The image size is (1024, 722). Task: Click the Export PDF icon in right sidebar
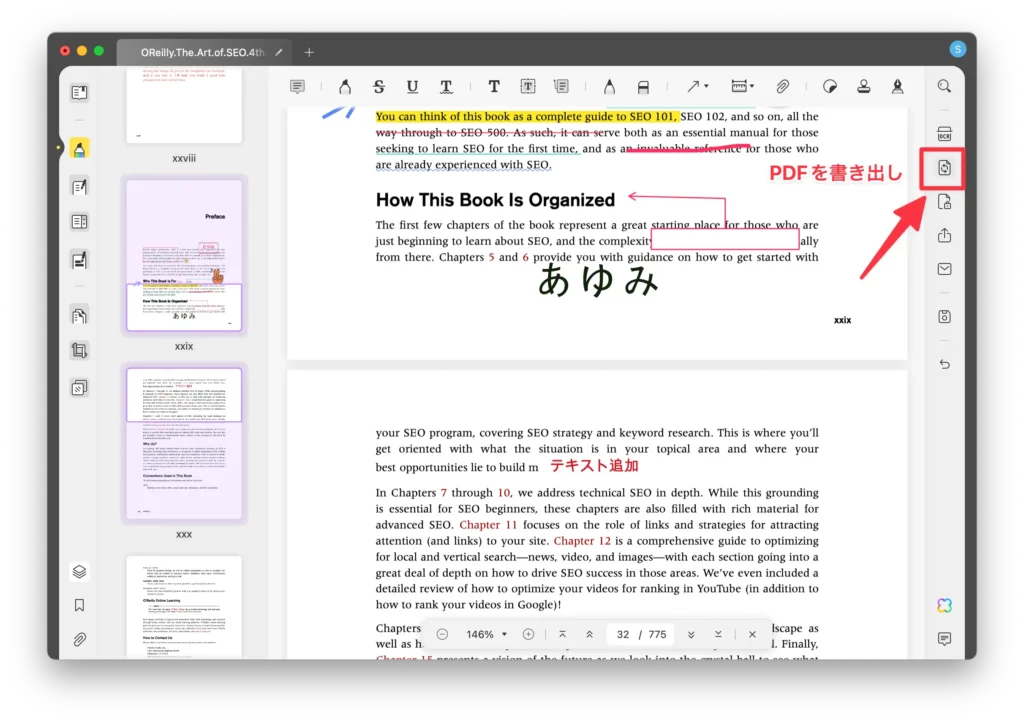click(944, 169)
